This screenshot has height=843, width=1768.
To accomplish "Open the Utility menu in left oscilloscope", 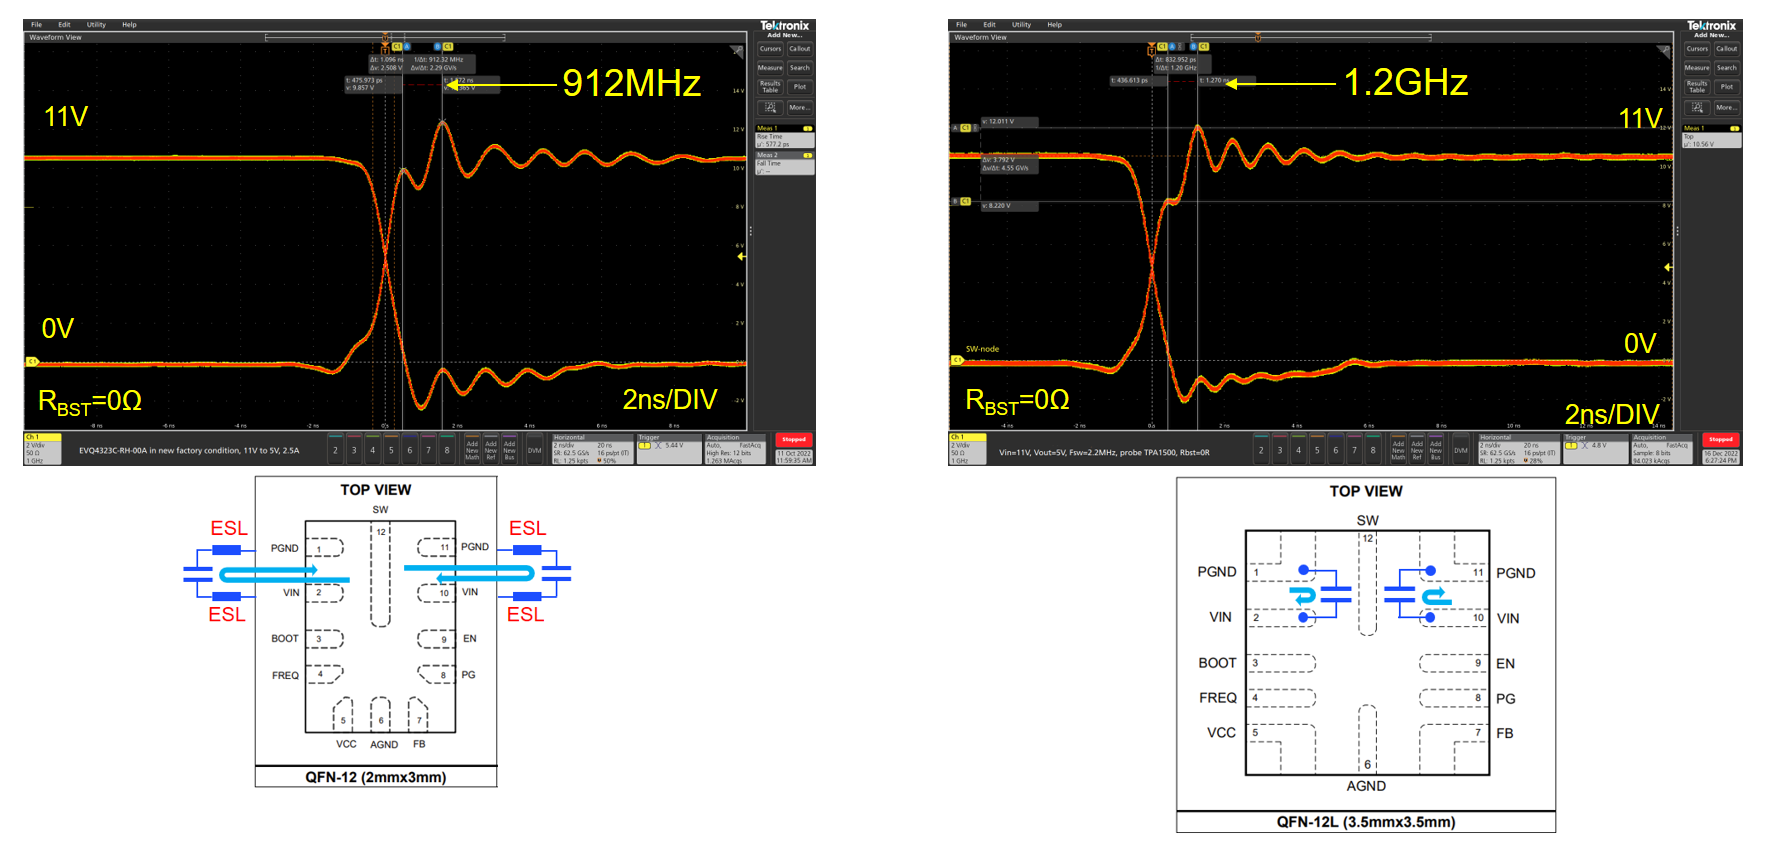I will 96,25.
